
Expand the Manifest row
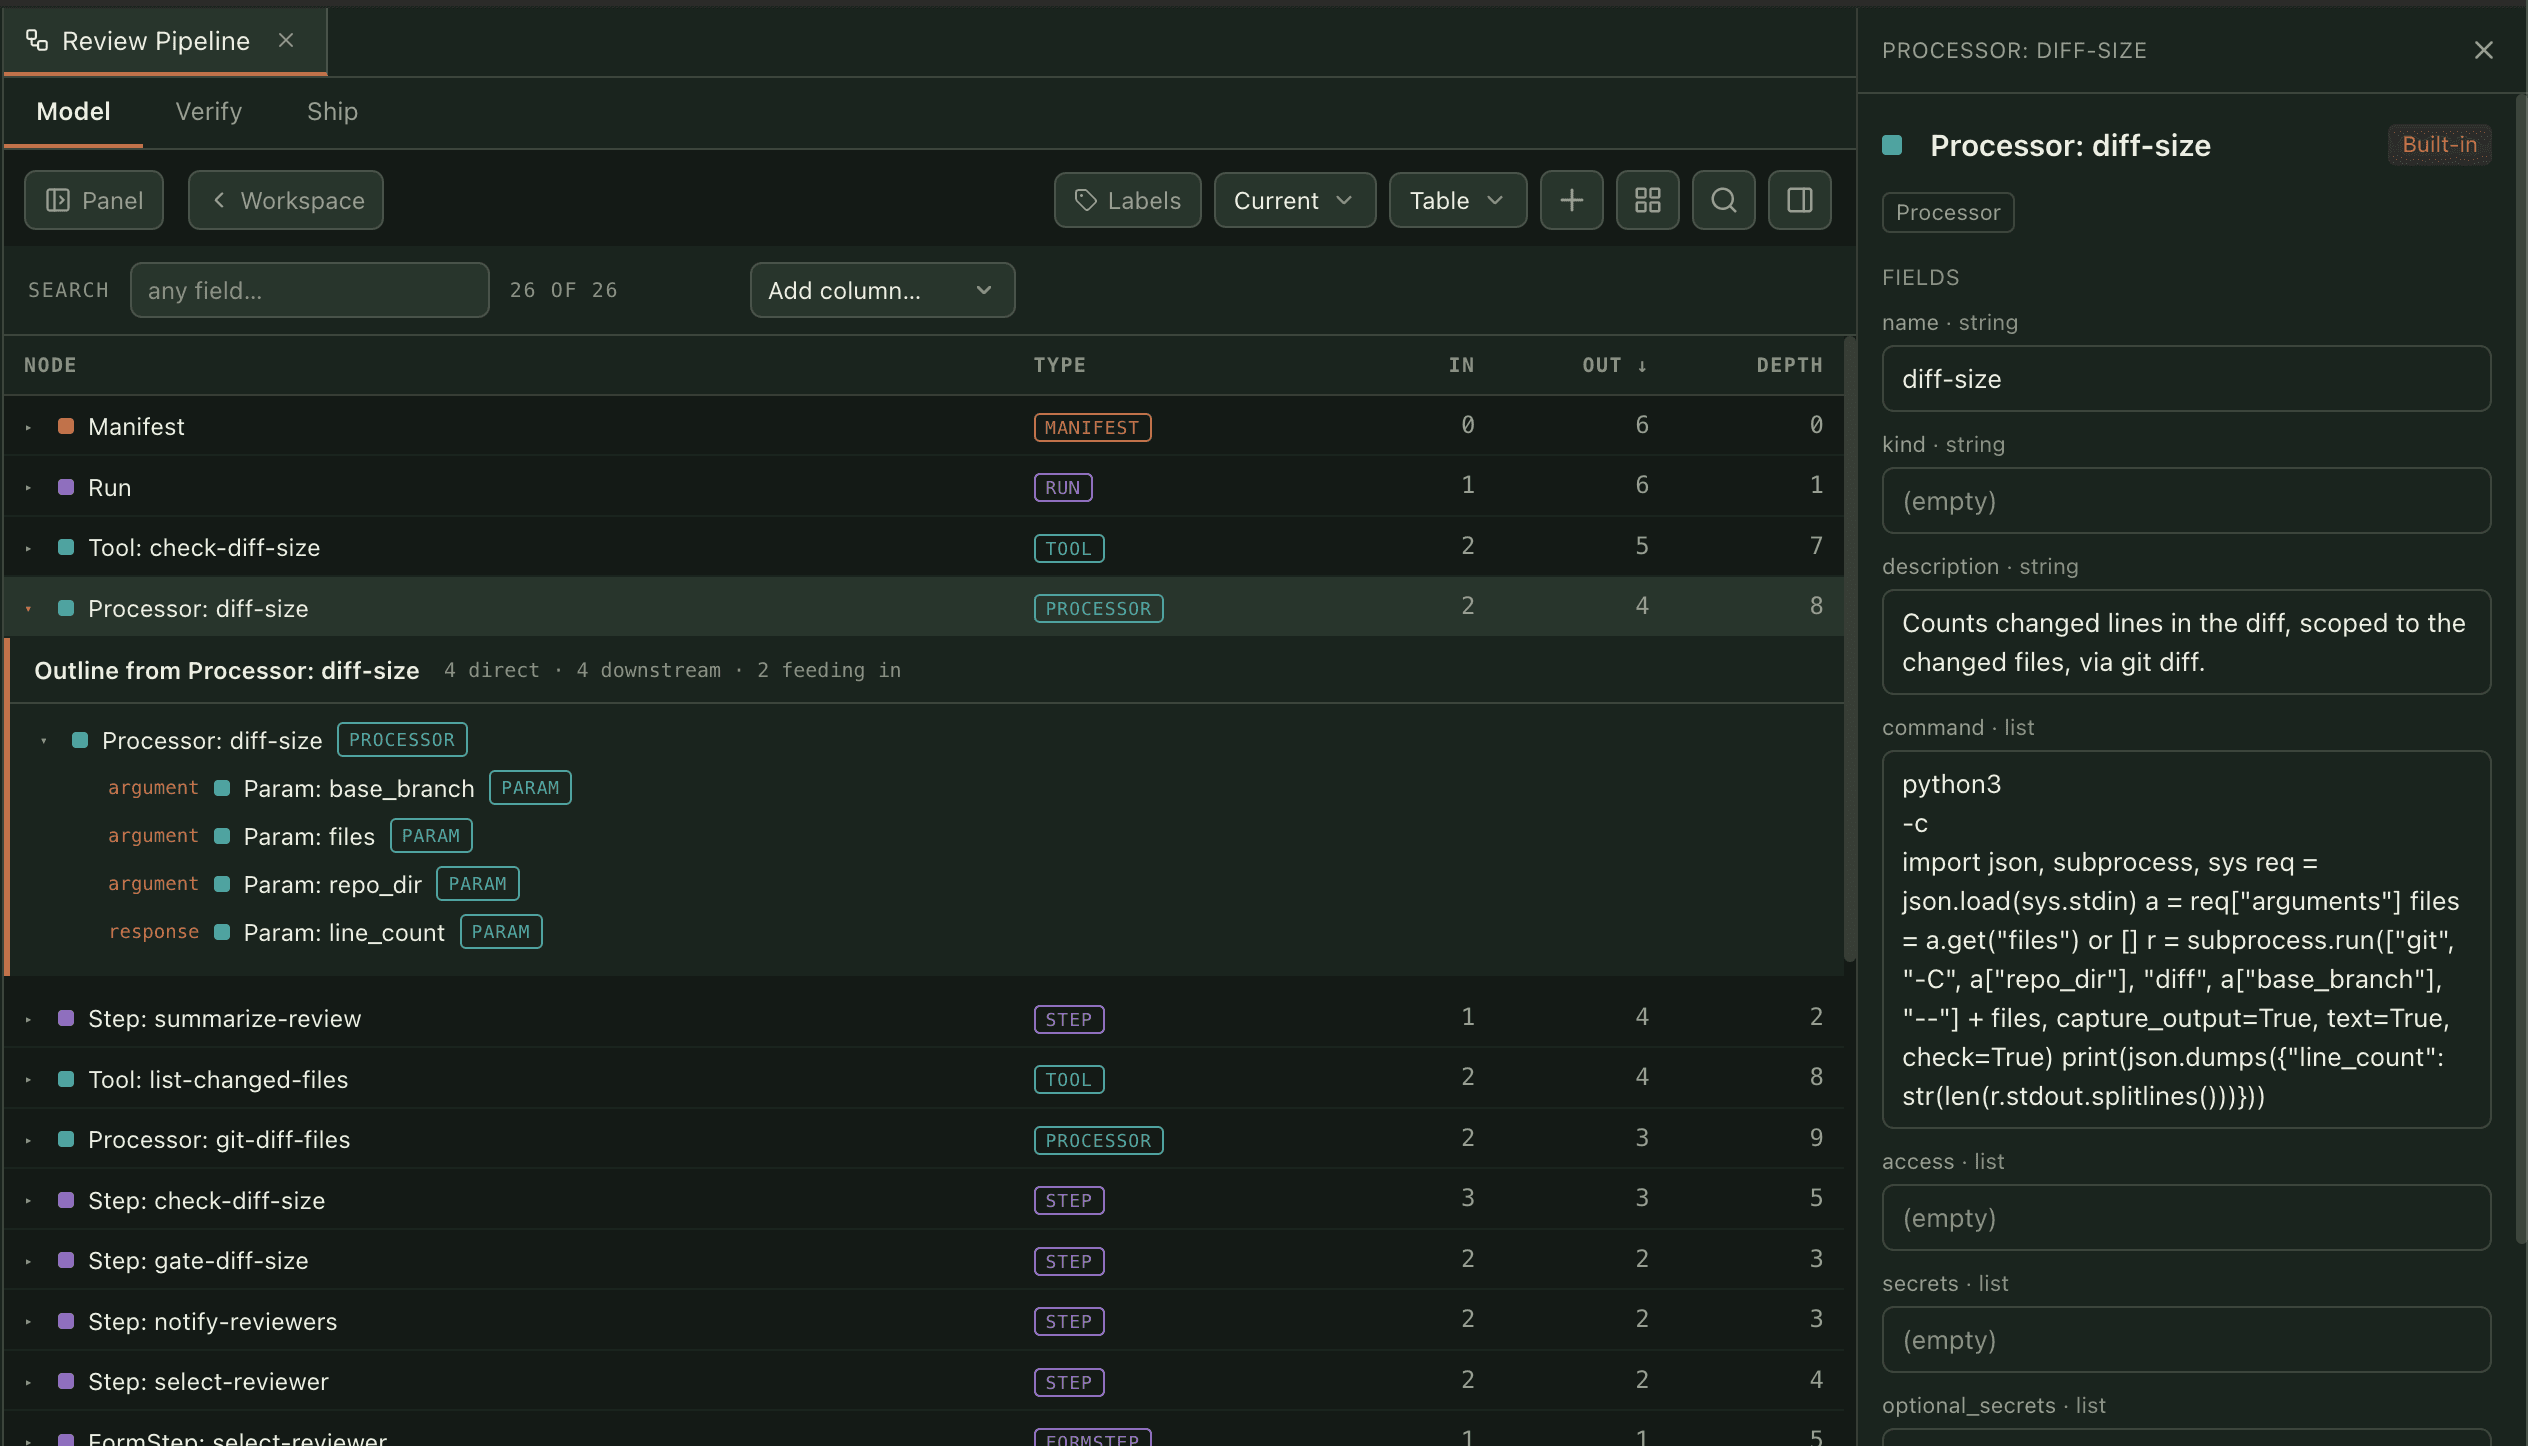[x=28, y=427]
